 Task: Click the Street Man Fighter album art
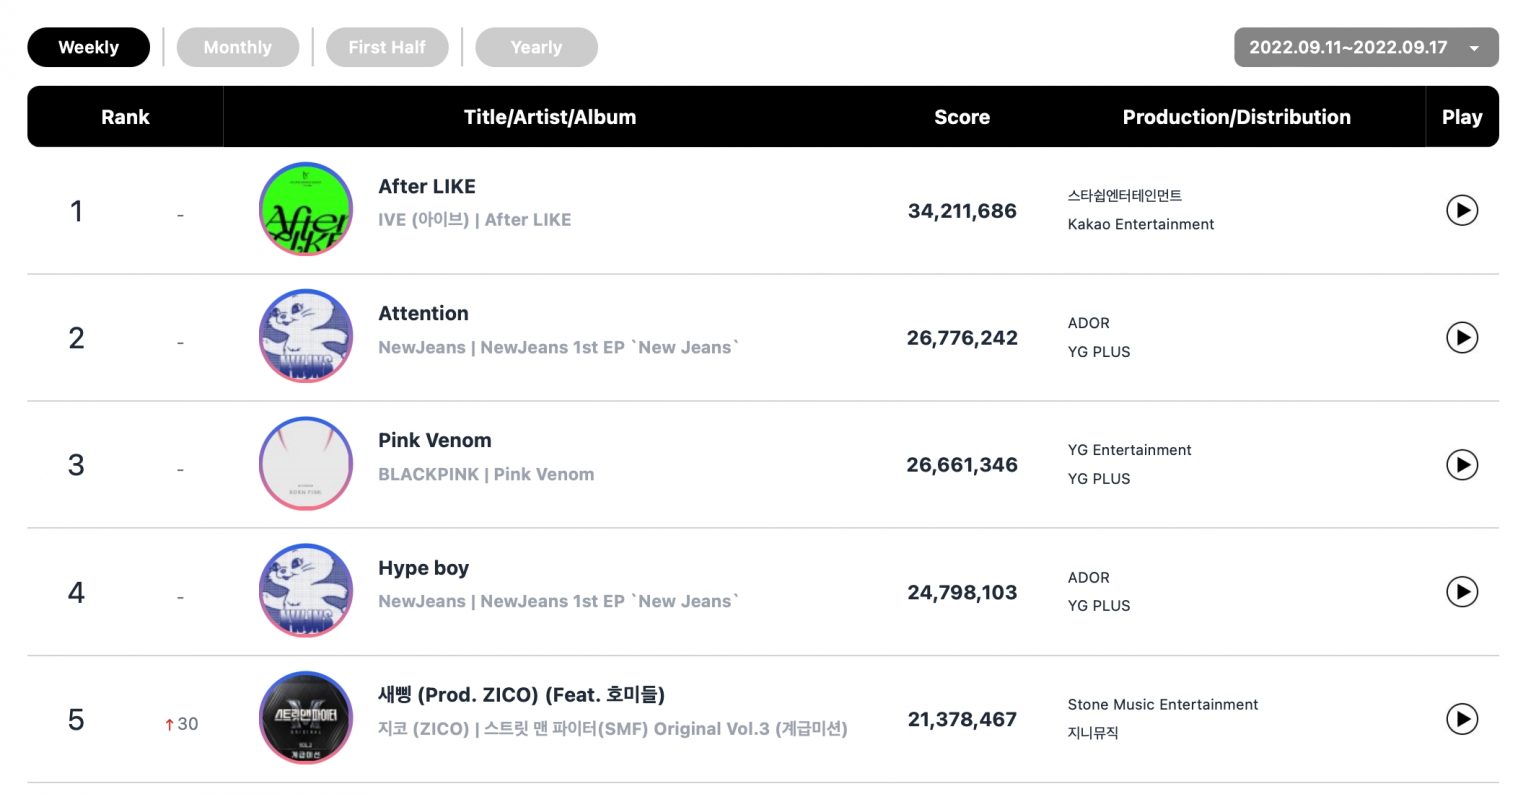click(x=305, y=718)
